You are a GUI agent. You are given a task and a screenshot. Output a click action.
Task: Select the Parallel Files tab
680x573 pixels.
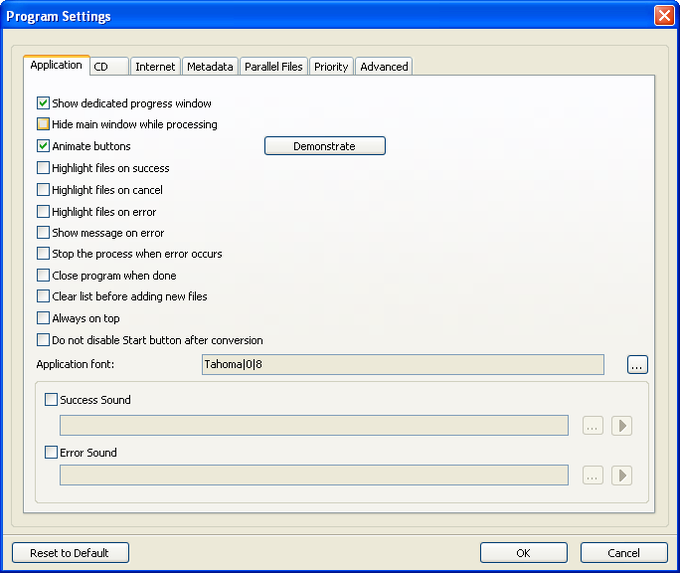click(273, 67)
